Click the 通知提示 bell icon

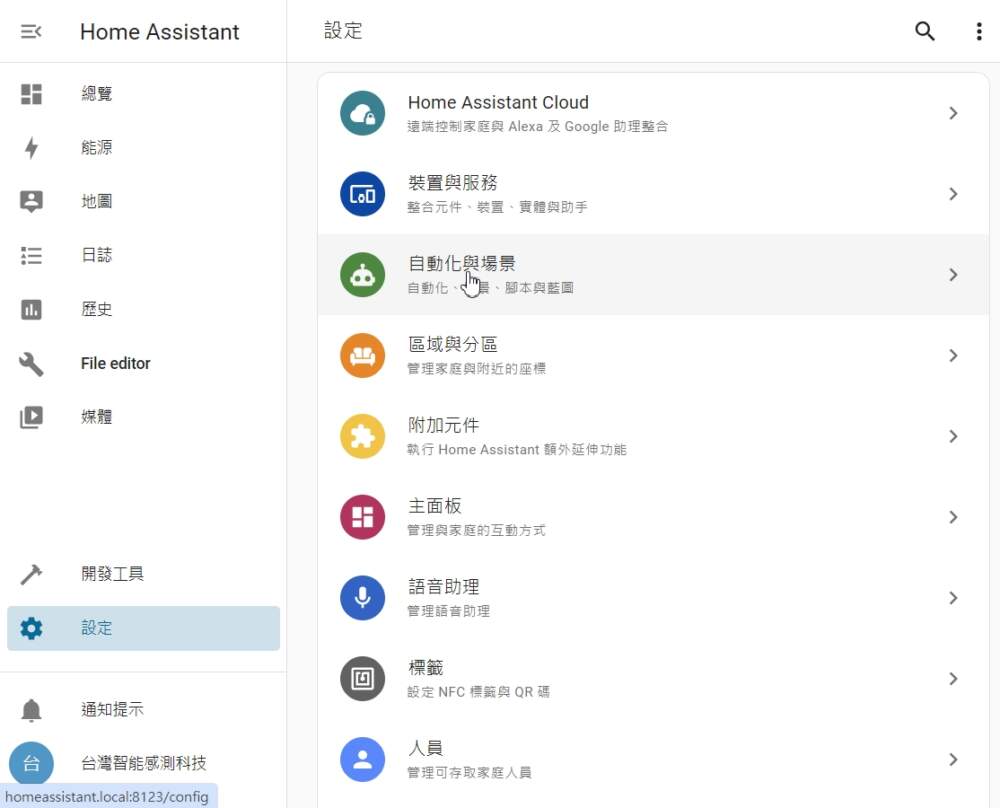tap(30, 709)
